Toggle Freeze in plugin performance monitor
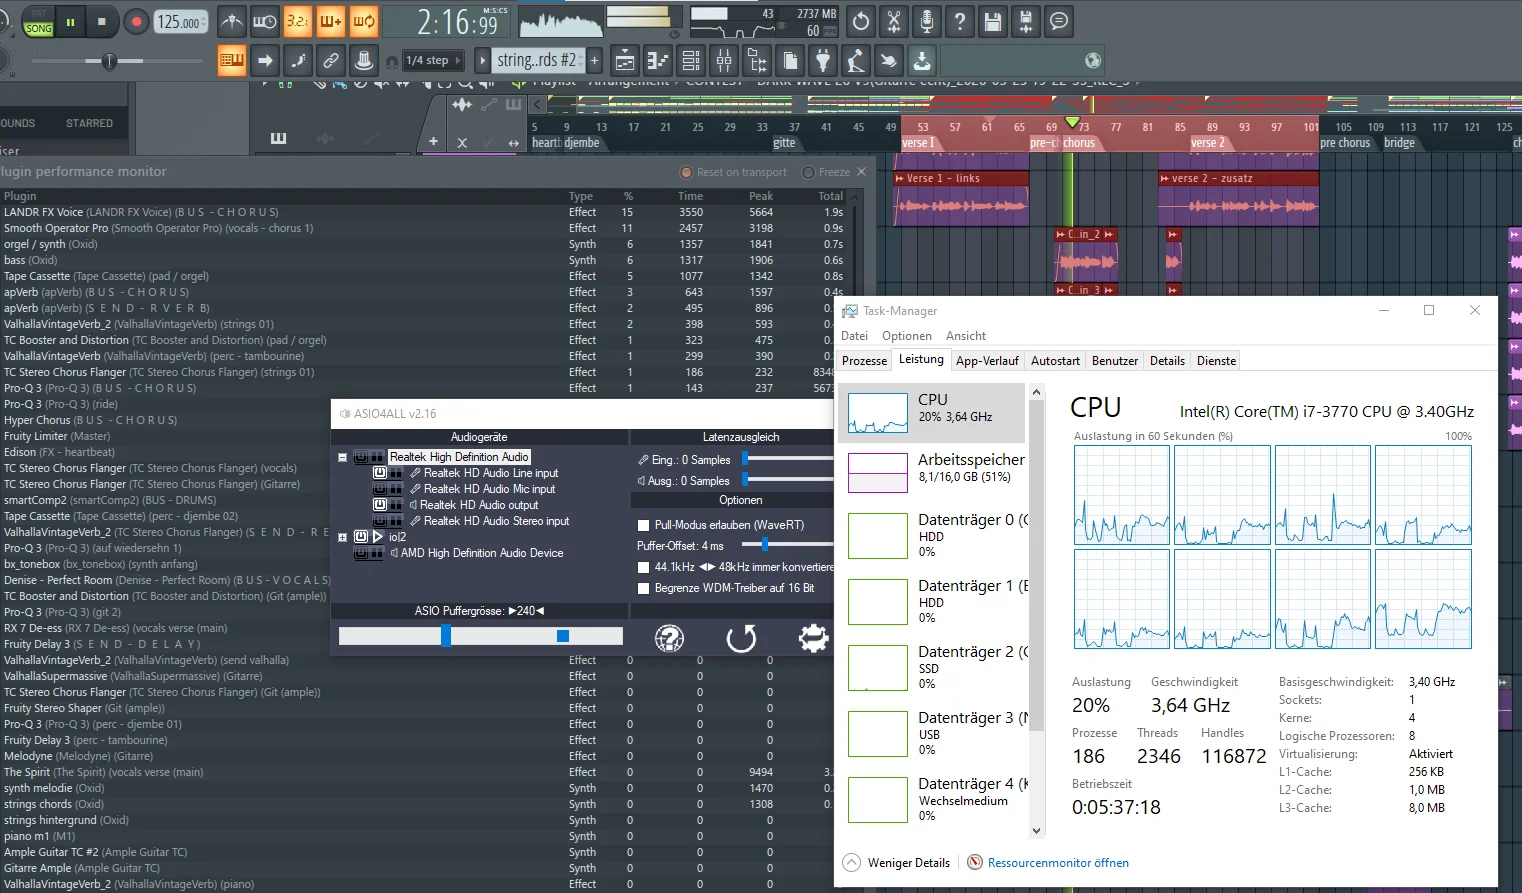The height and width of the screenshot is (893, 1522). [826, 172]
